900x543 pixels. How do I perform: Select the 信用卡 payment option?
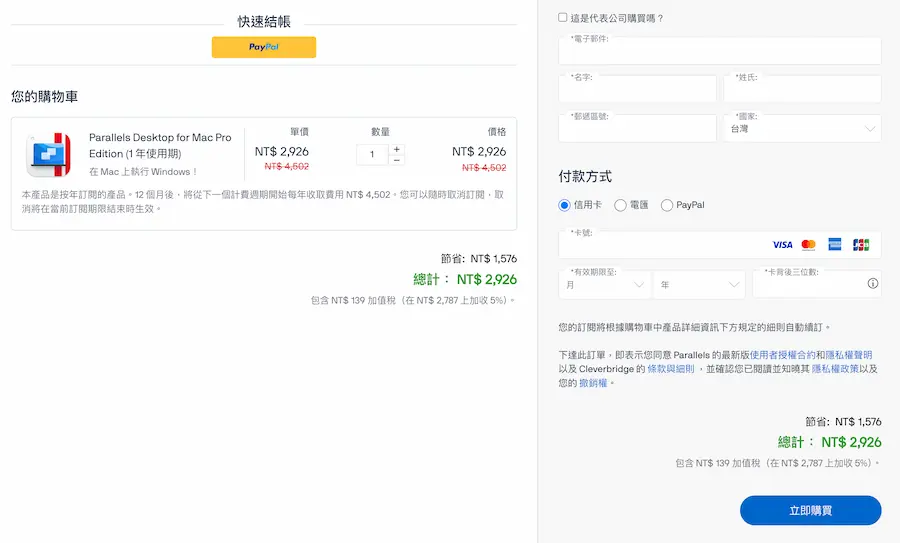click(x=565, y=205)
